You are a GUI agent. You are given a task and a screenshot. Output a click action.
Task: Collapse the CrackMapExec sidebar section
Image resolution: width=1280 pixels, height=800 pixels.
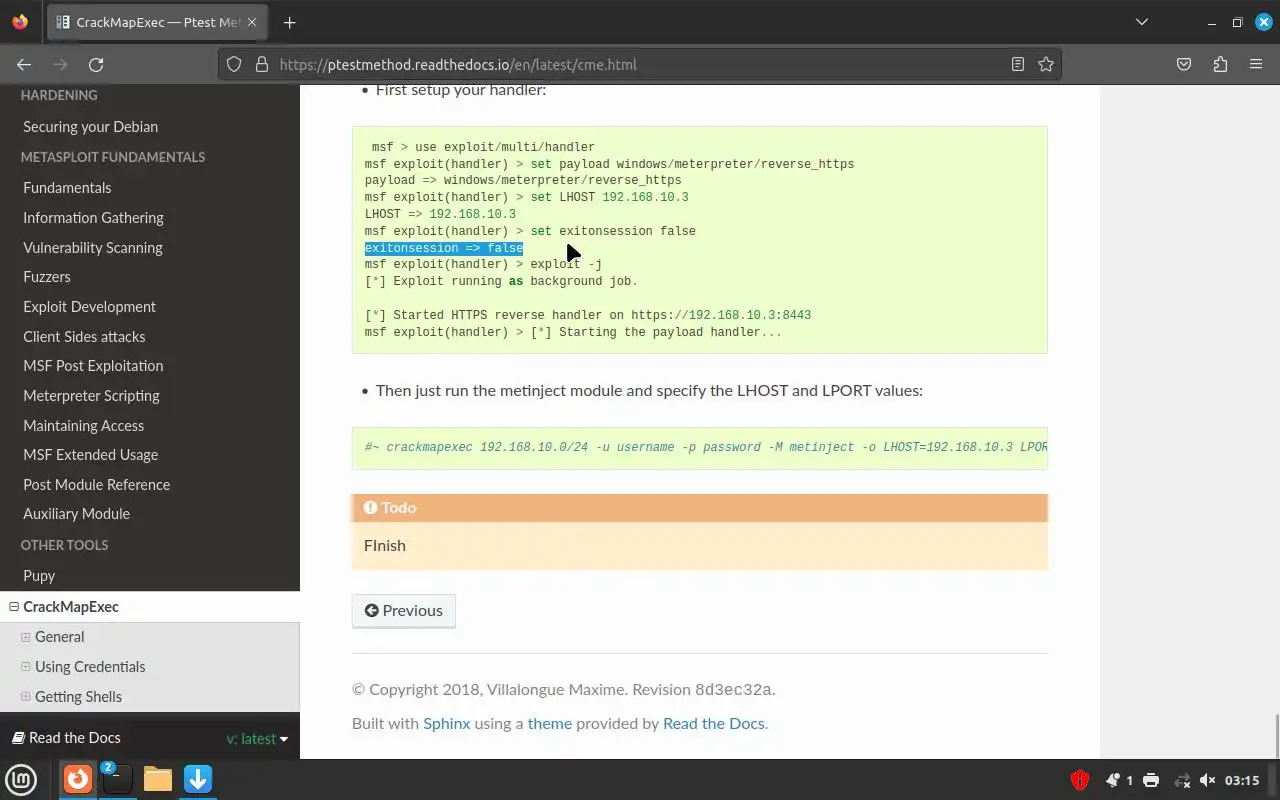coord(14,607)
